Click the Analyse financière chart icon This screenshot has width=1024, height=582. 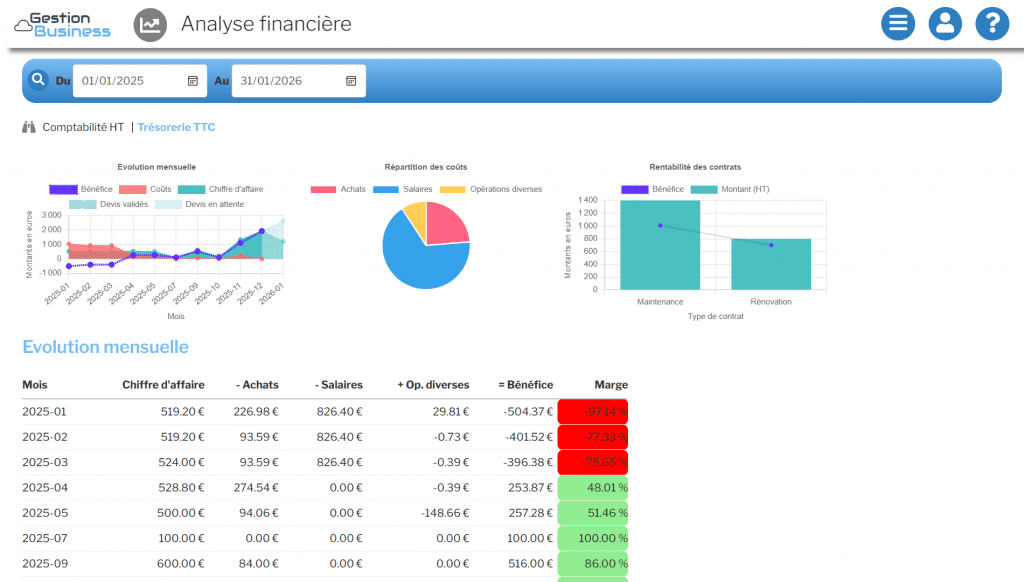click(x=150, y=25)
